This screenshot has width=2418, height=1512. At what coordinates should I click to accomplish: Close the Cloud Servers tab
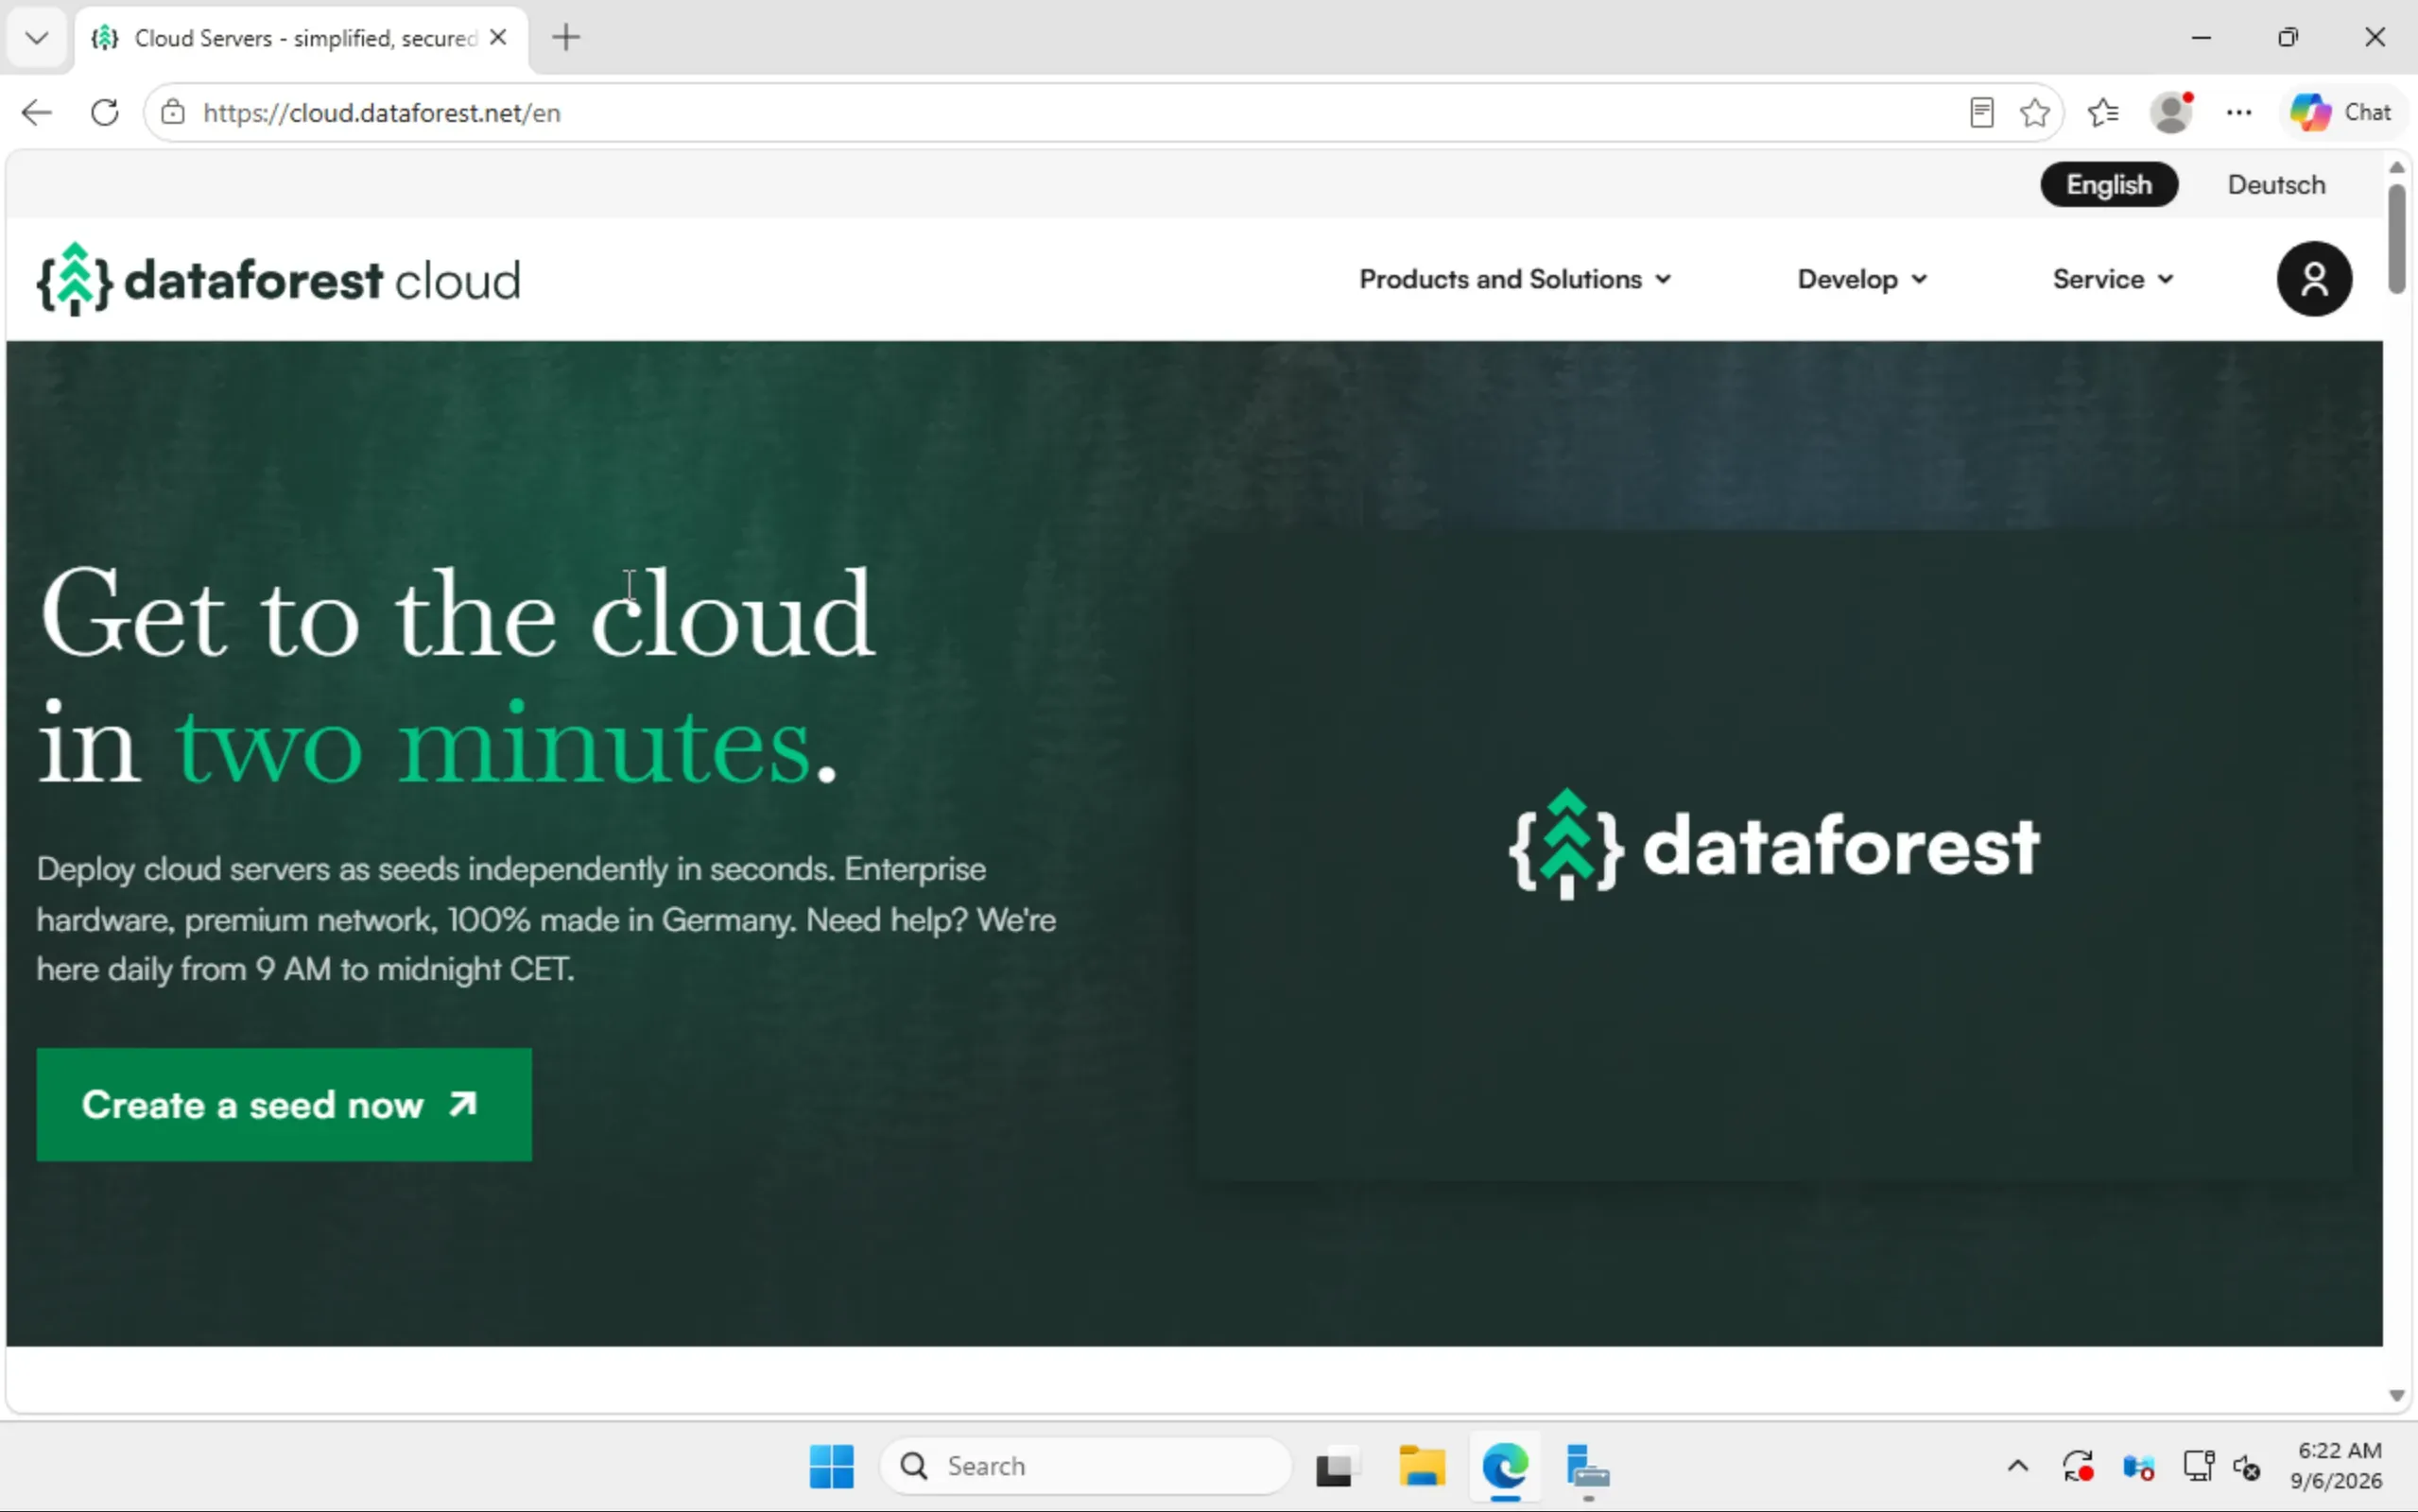pos(498,38)
